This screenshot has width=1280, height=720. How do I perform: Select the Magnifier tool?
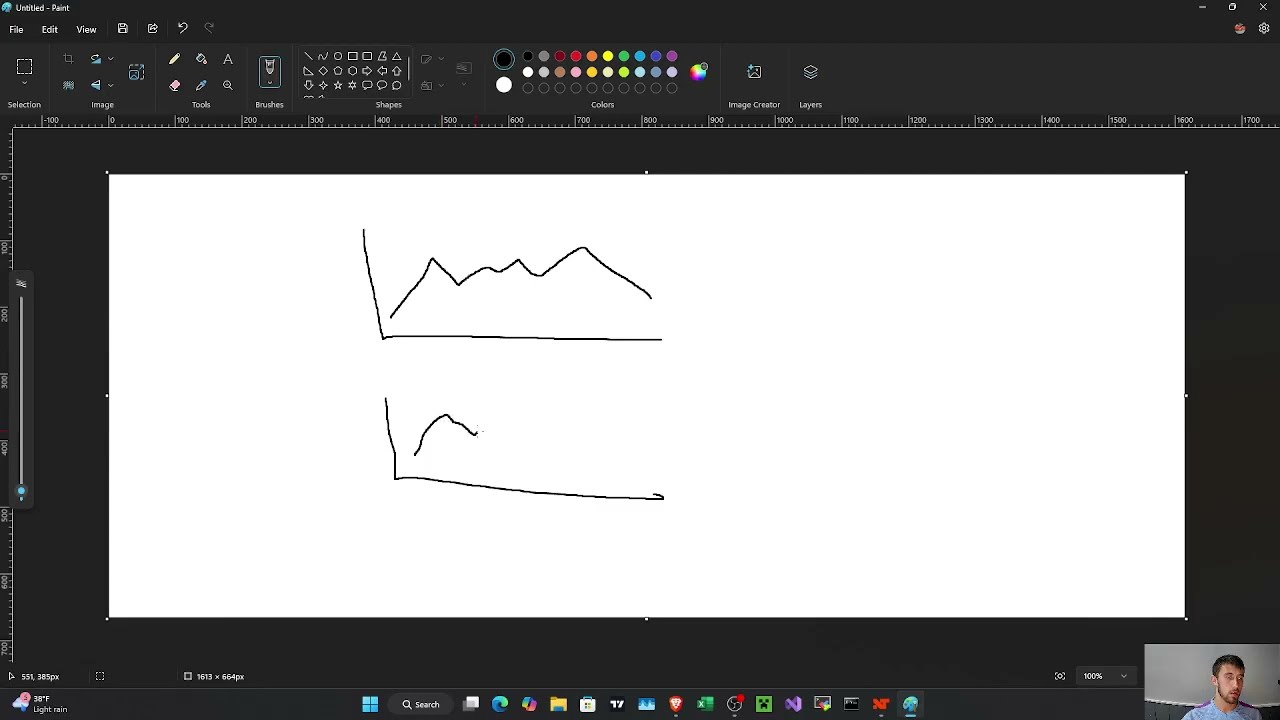pyautogui.click(x=228, y=86)
